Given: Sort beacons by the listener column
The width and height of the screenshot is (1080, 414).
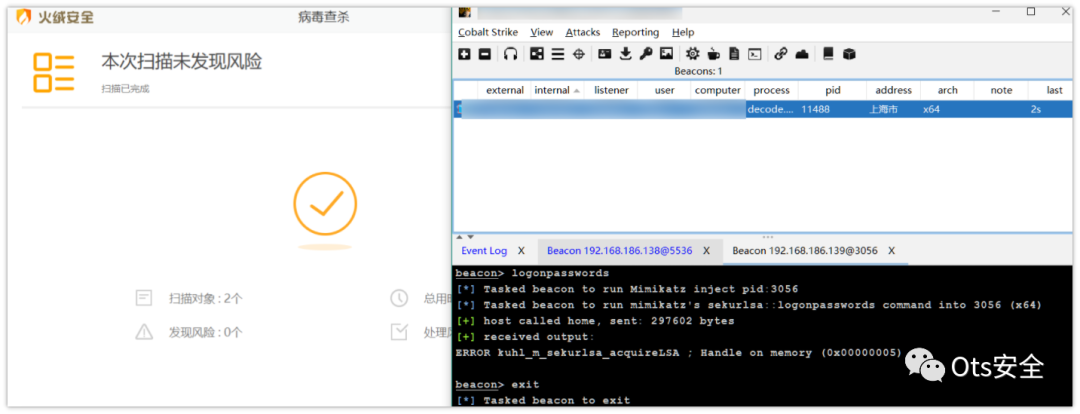Looking at the screenshot, I should [x=611, y=90].
